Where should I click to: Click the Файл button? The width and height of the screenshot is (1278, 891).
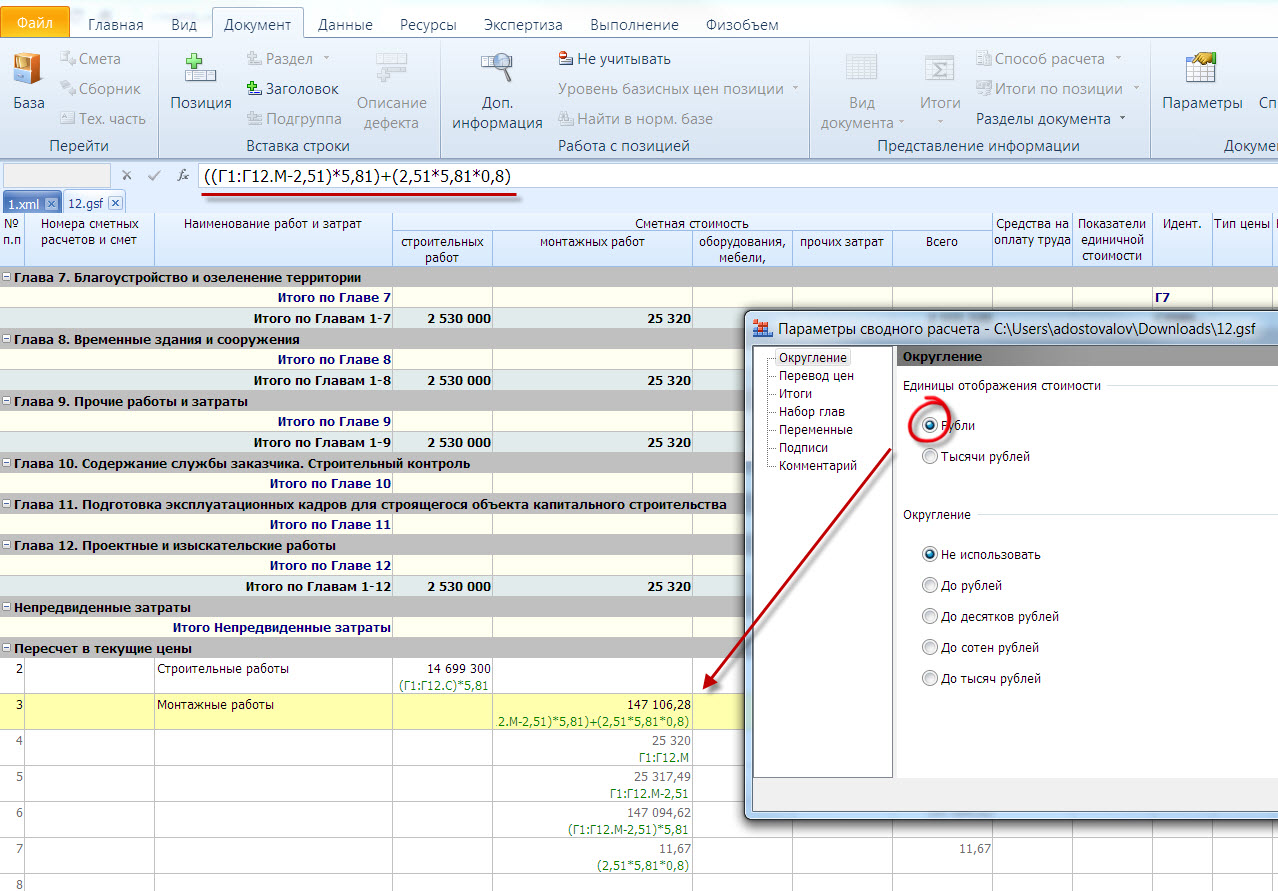click(35, 21)
